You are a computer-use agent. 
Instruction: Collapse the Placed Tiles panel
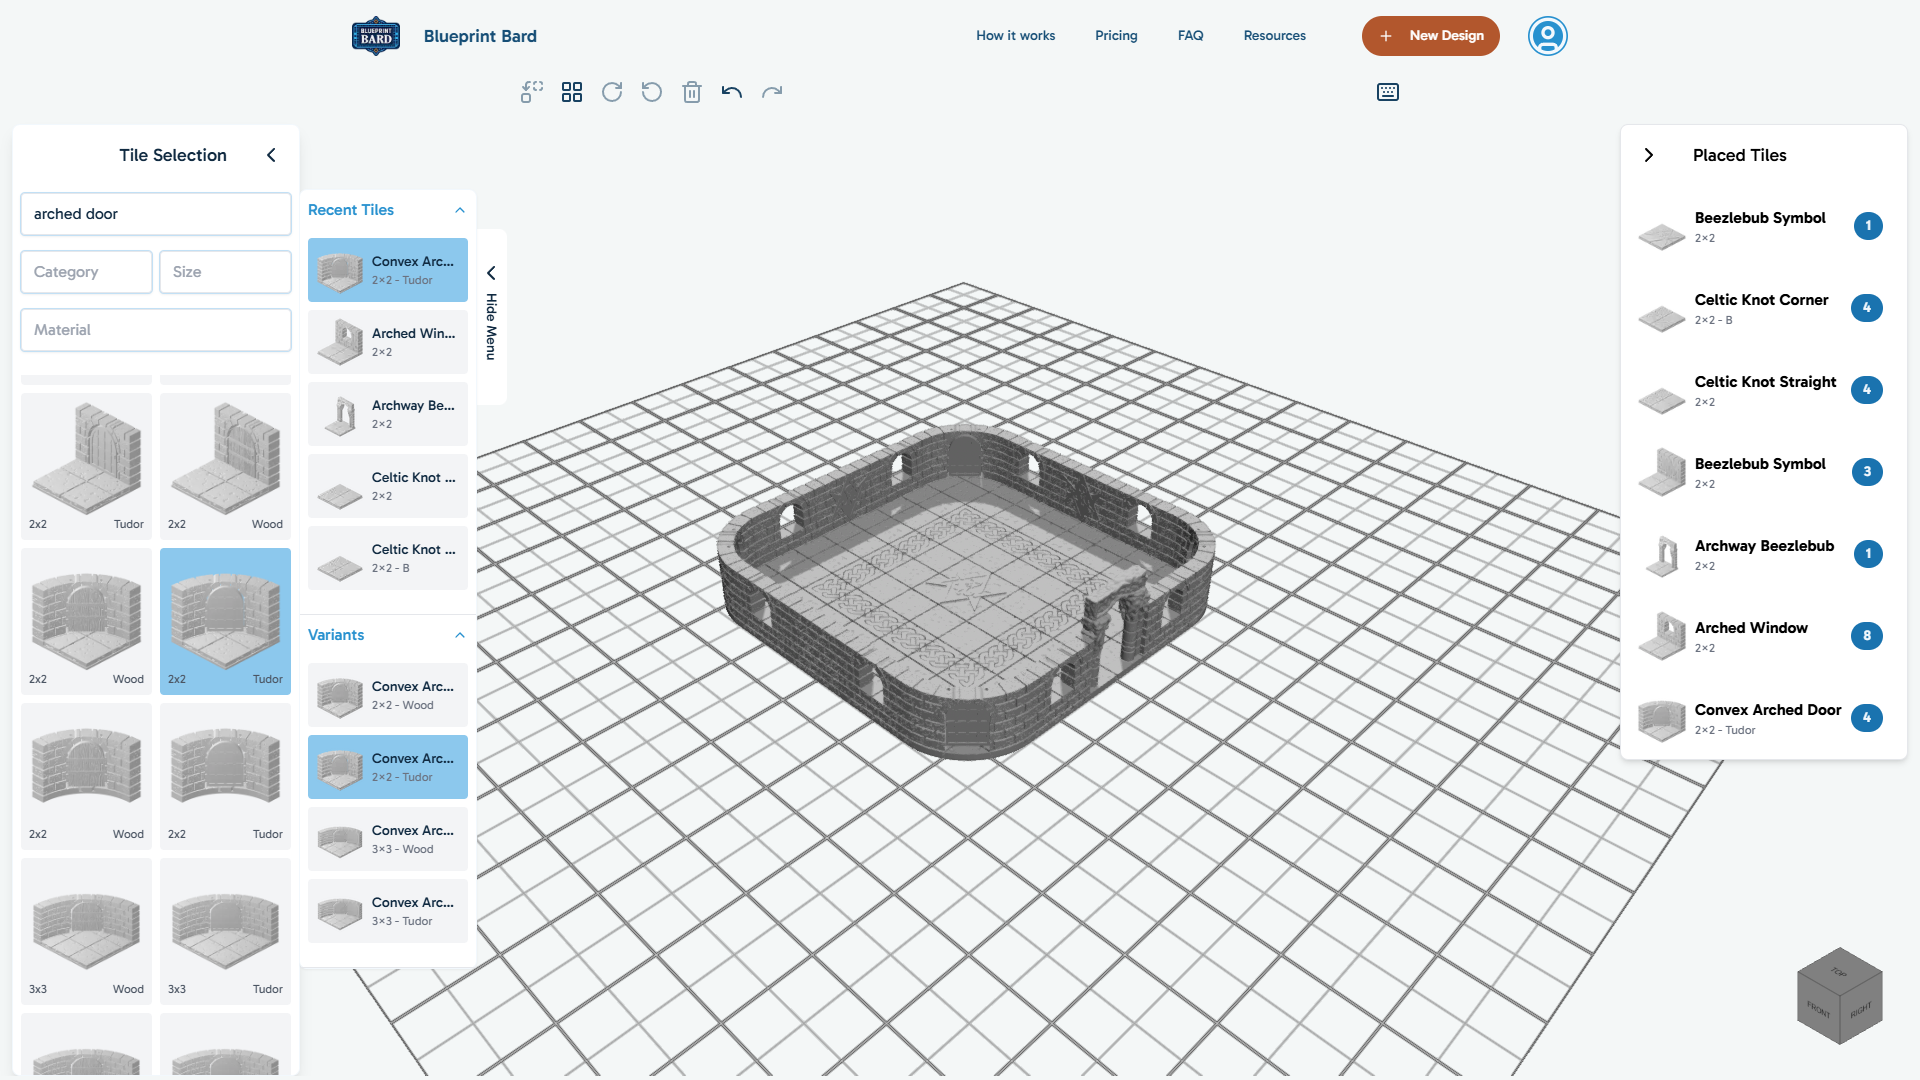coord(1649,155)
